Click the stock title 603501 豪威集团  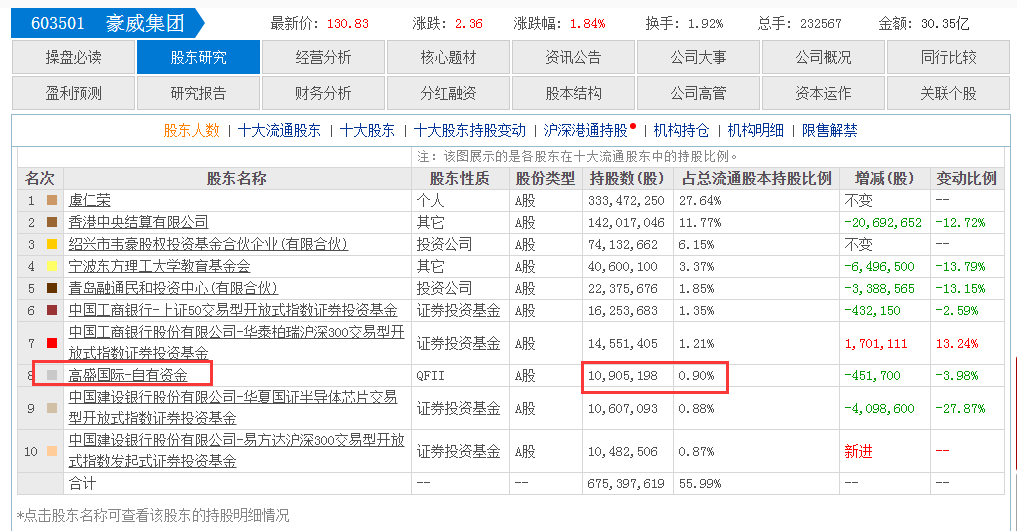pyautogui.click(x=108, y=23)
